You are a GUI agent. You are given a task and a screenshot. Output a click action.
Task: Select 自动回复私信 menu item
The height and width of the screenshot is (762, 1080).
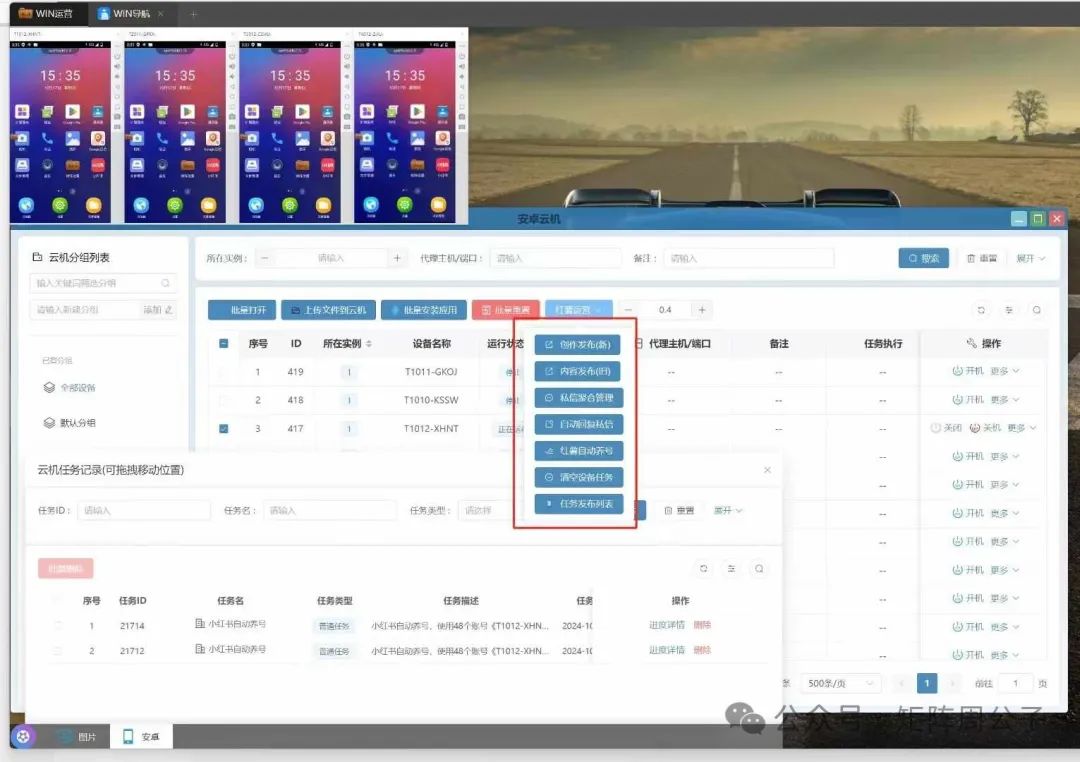pyautogui.click(x=579, y=424)
